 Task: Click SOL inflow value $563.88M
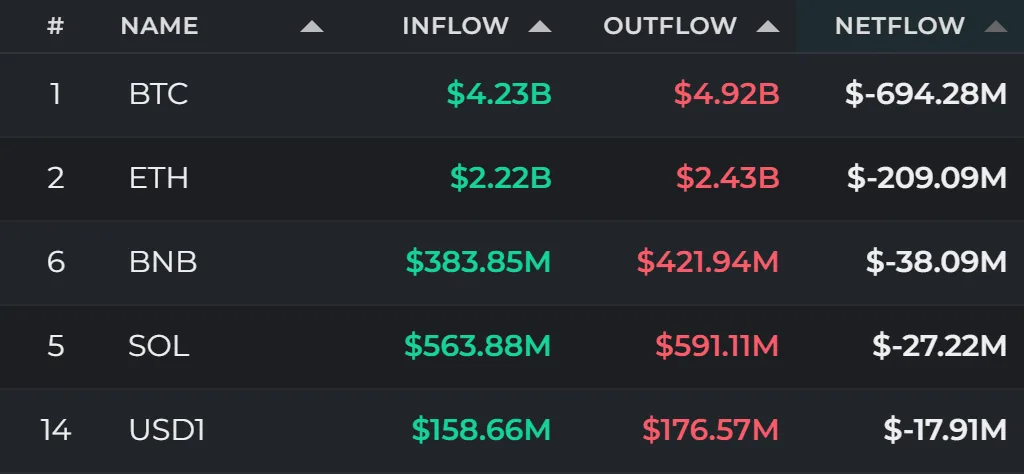(478, 346)
